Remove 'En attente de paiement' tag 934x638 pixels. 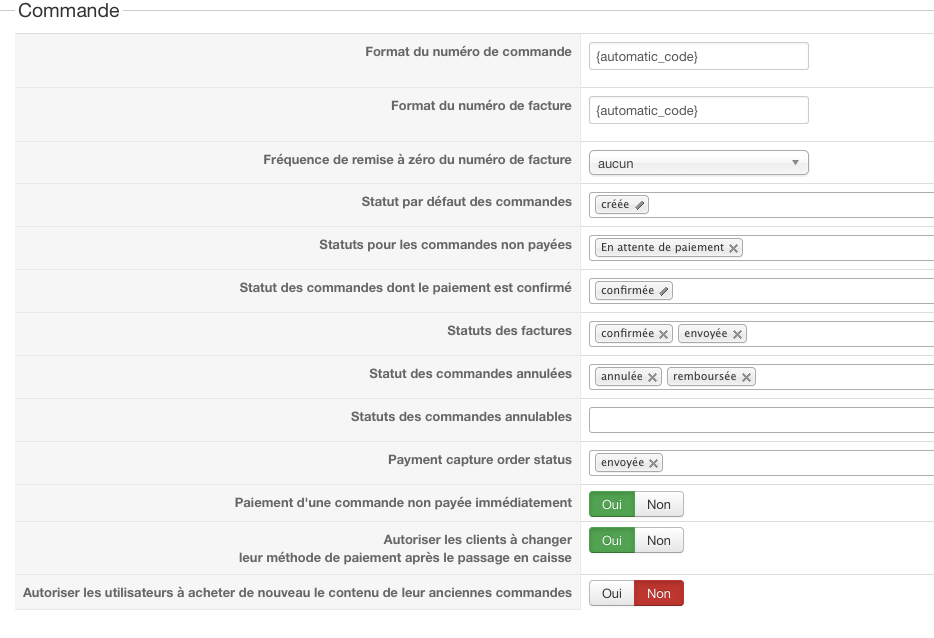[734, 248]
